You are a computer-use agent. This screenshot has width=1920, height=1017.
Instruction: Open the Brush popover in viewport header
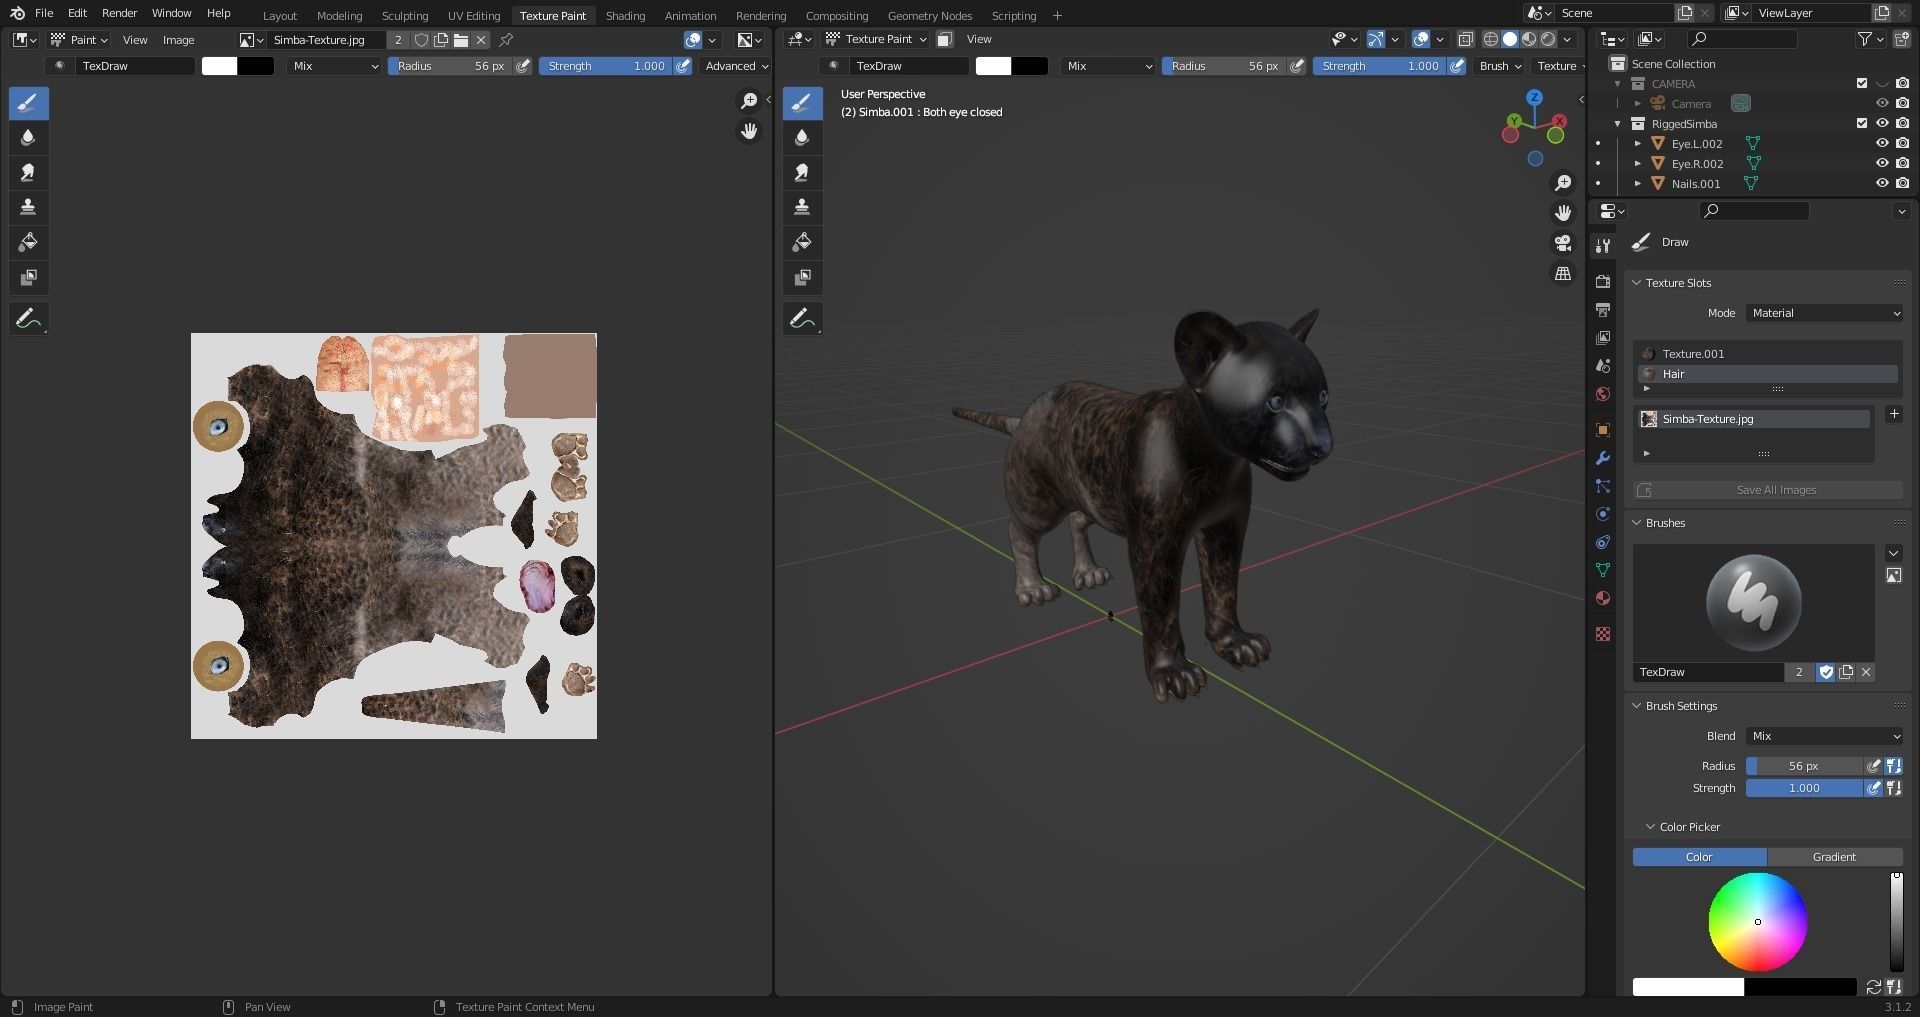1499,66
